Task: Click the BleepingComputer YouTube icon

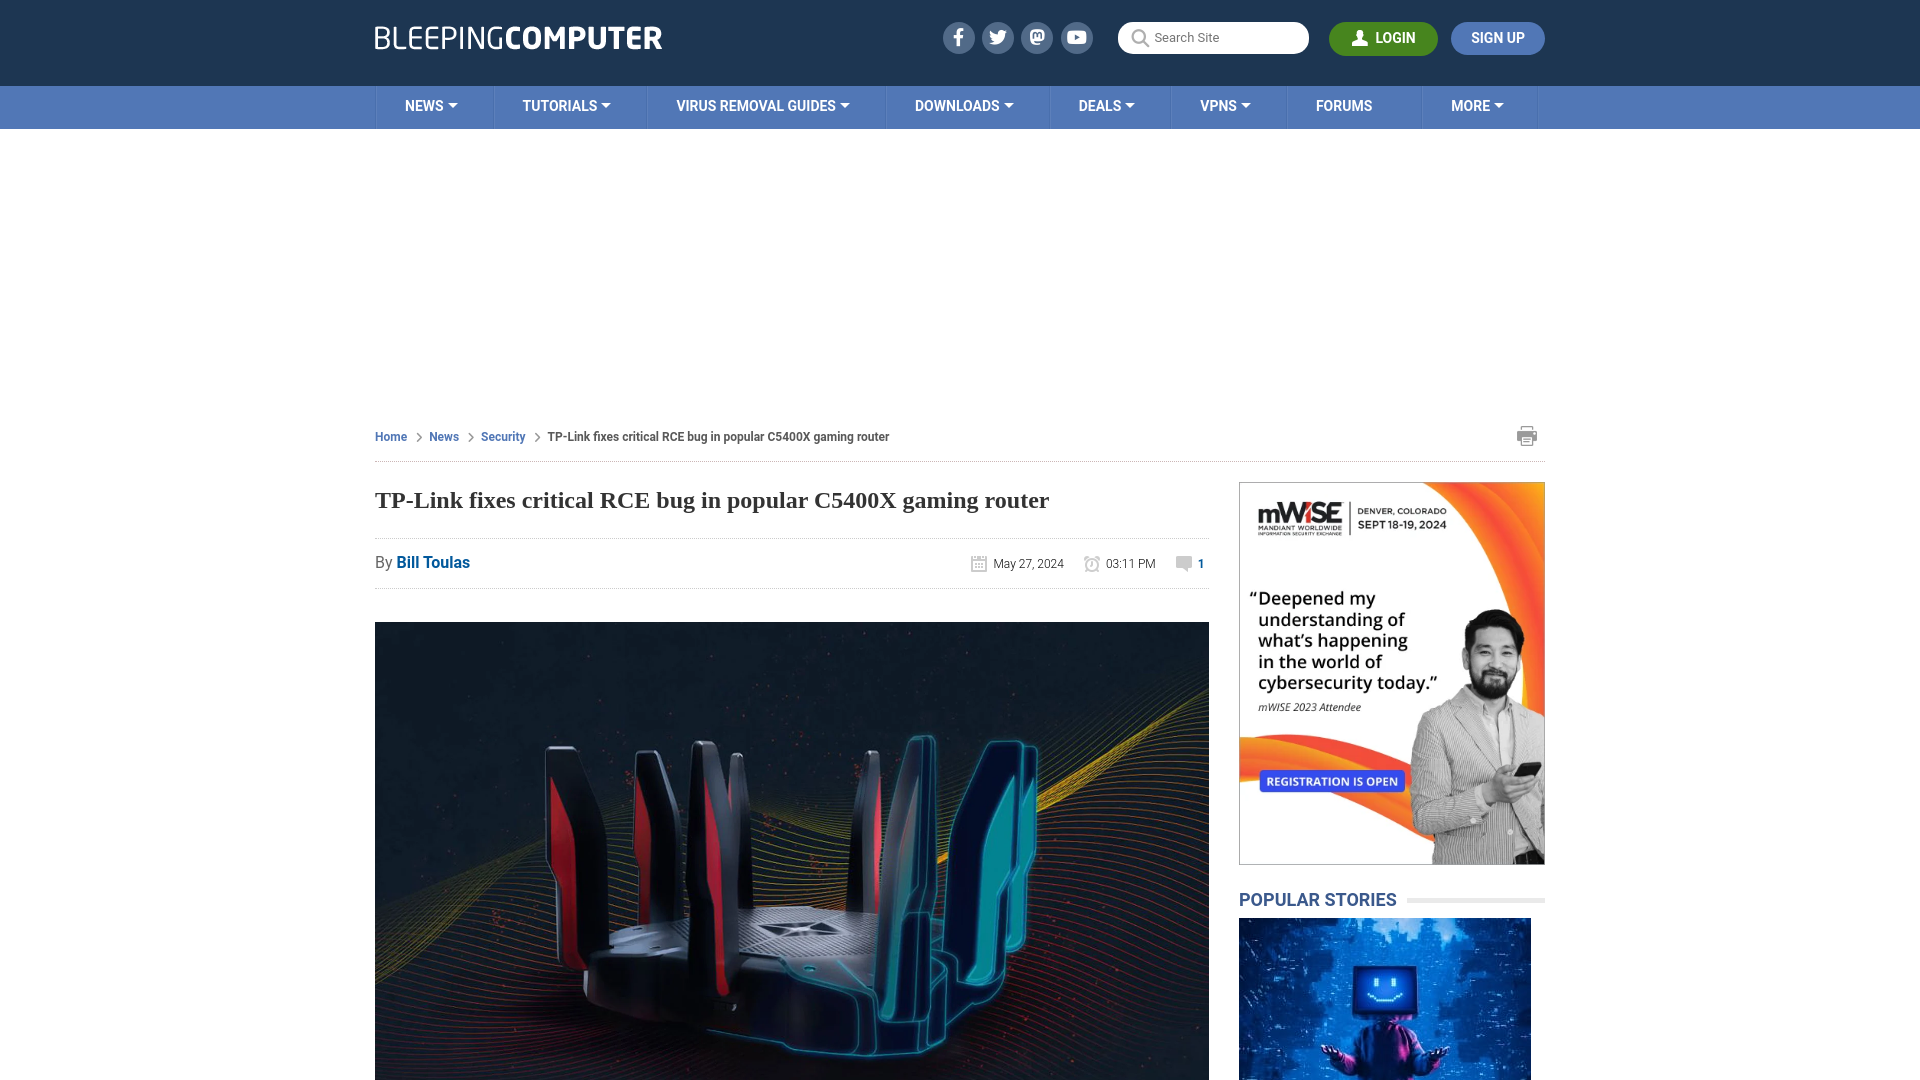Action: 1077,37
